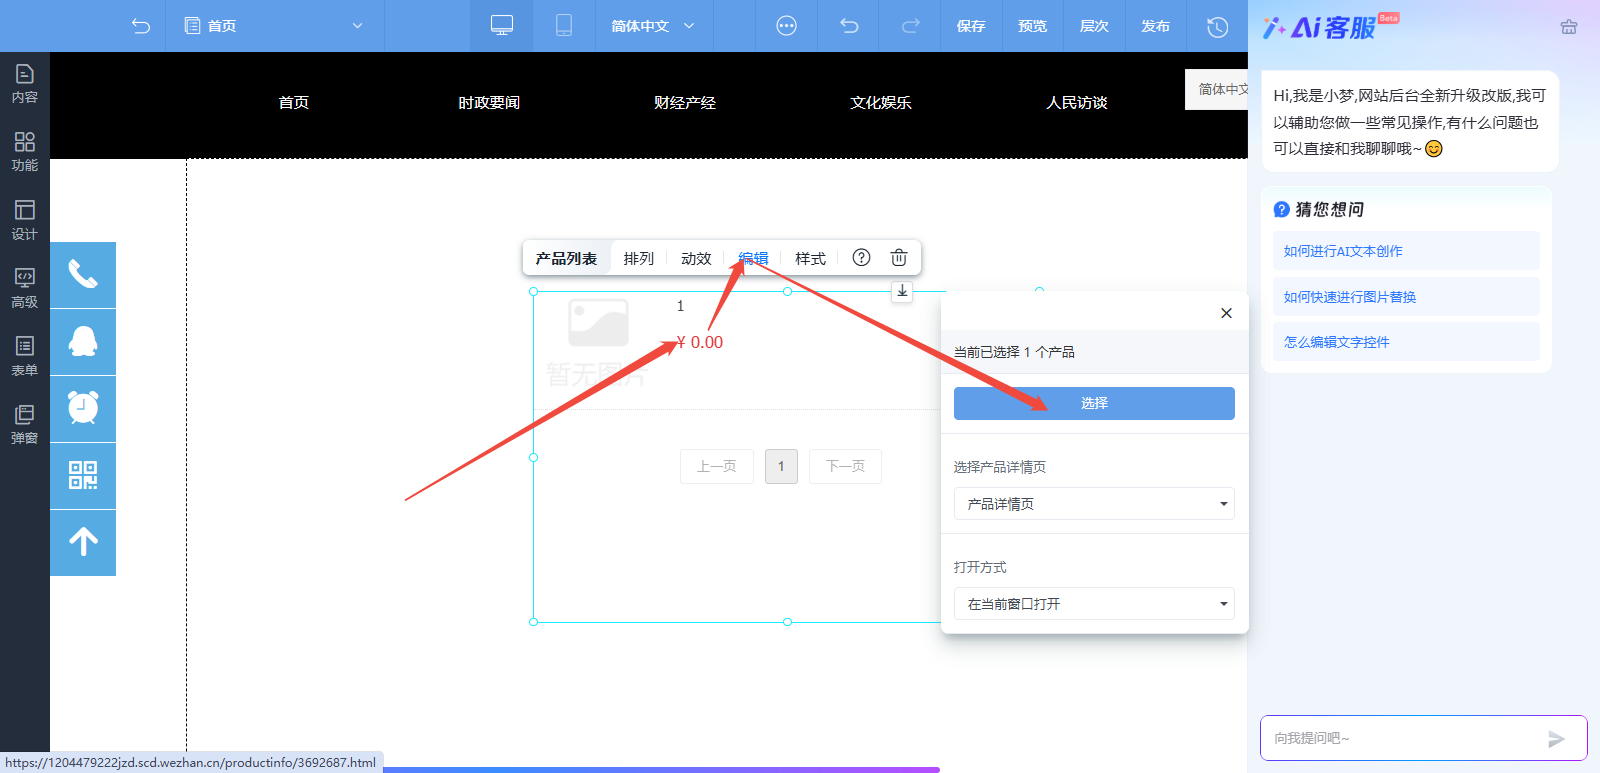Open the history clock icon
1600x773 pixels.
click(1217, 27)
